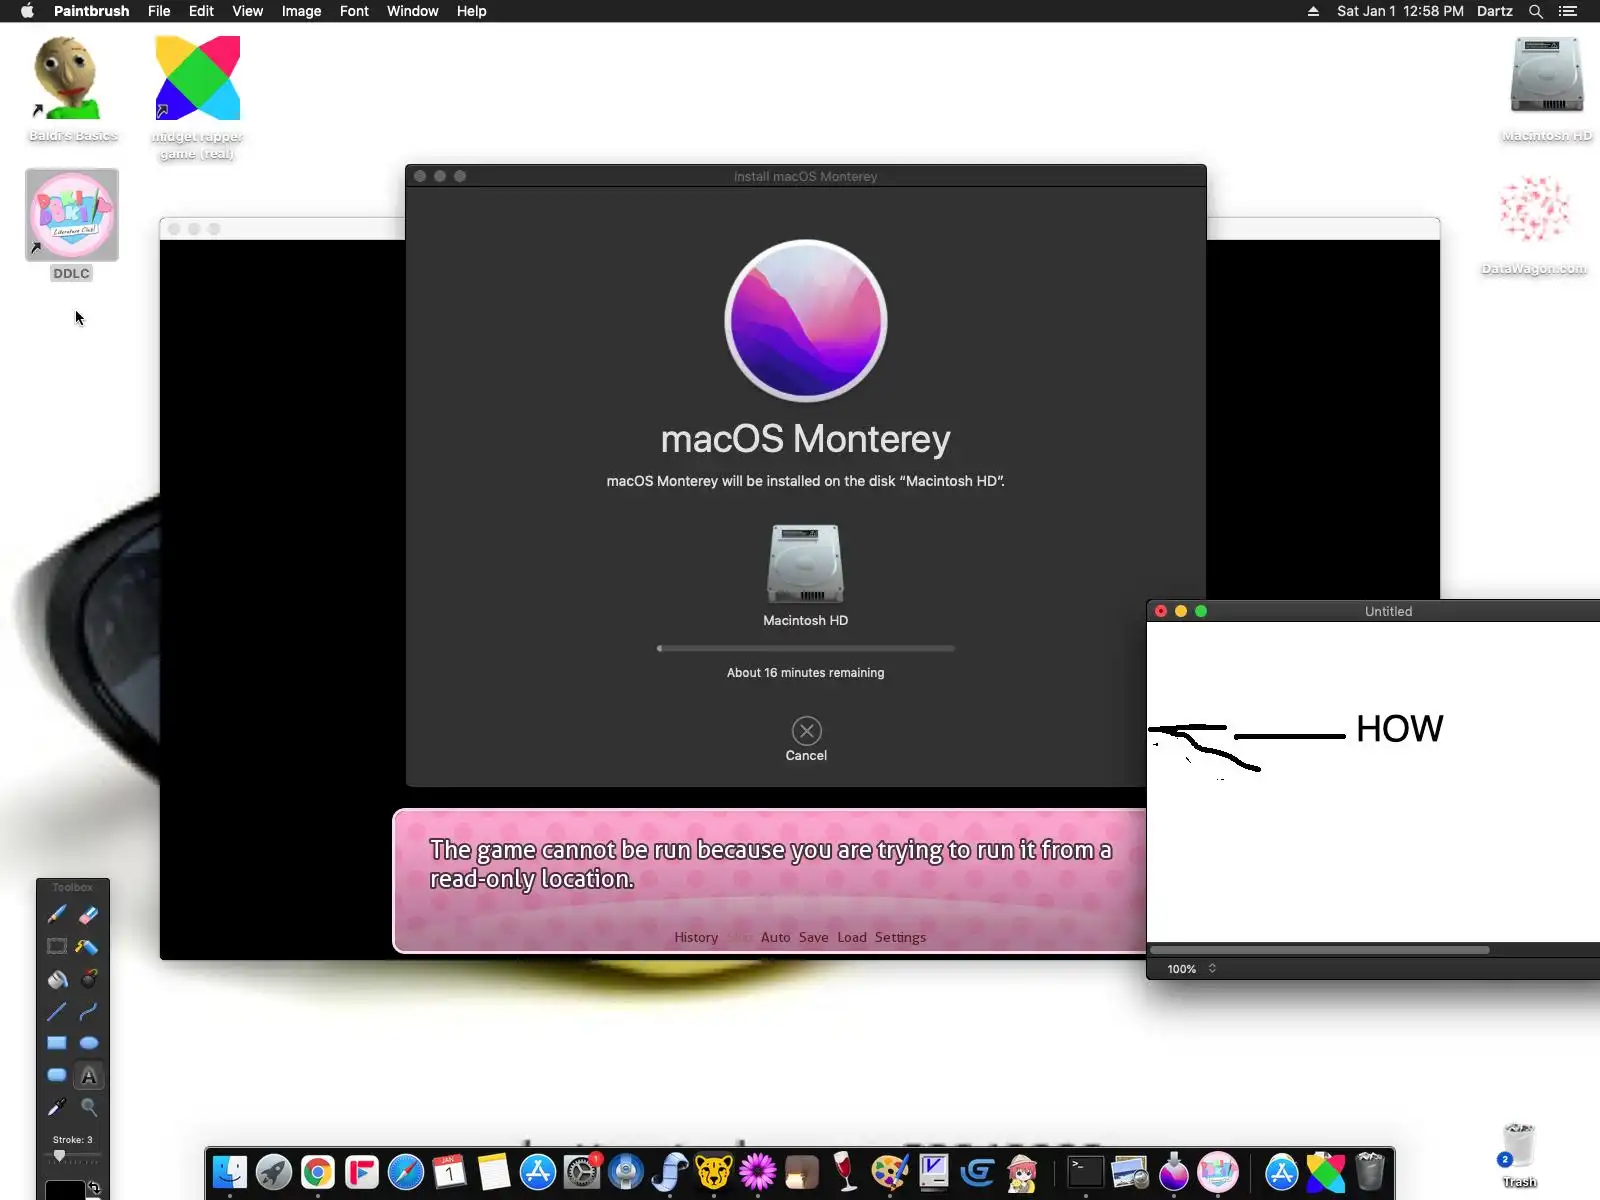The width and height of the screenshot is (1600, 1200).
Task: Open the Wine glass app in Dock
Action: (x=846, y=1172)
